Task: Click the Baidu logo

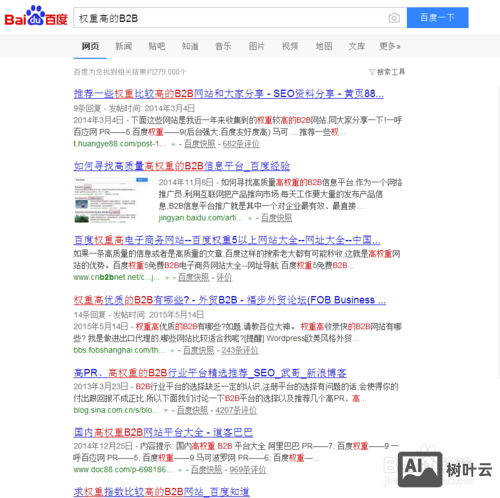Action: [x=36, y=16]
